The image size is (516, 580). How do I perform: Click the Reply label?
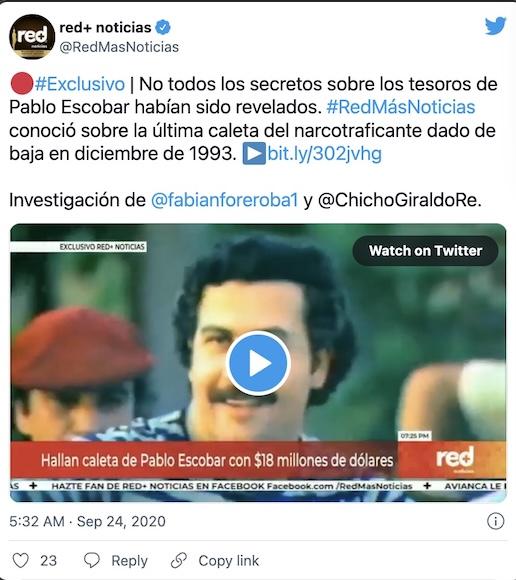click(x=129, y=561)
